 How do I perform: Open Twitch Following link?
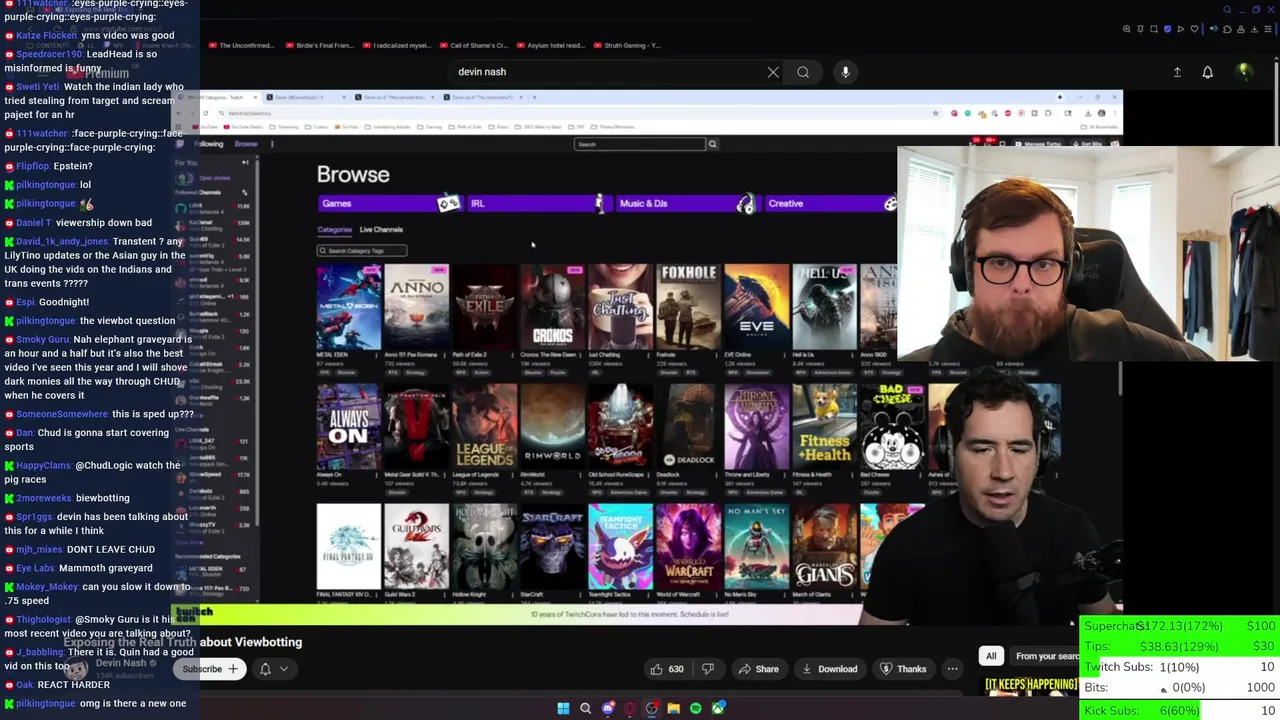coord(209,144)
